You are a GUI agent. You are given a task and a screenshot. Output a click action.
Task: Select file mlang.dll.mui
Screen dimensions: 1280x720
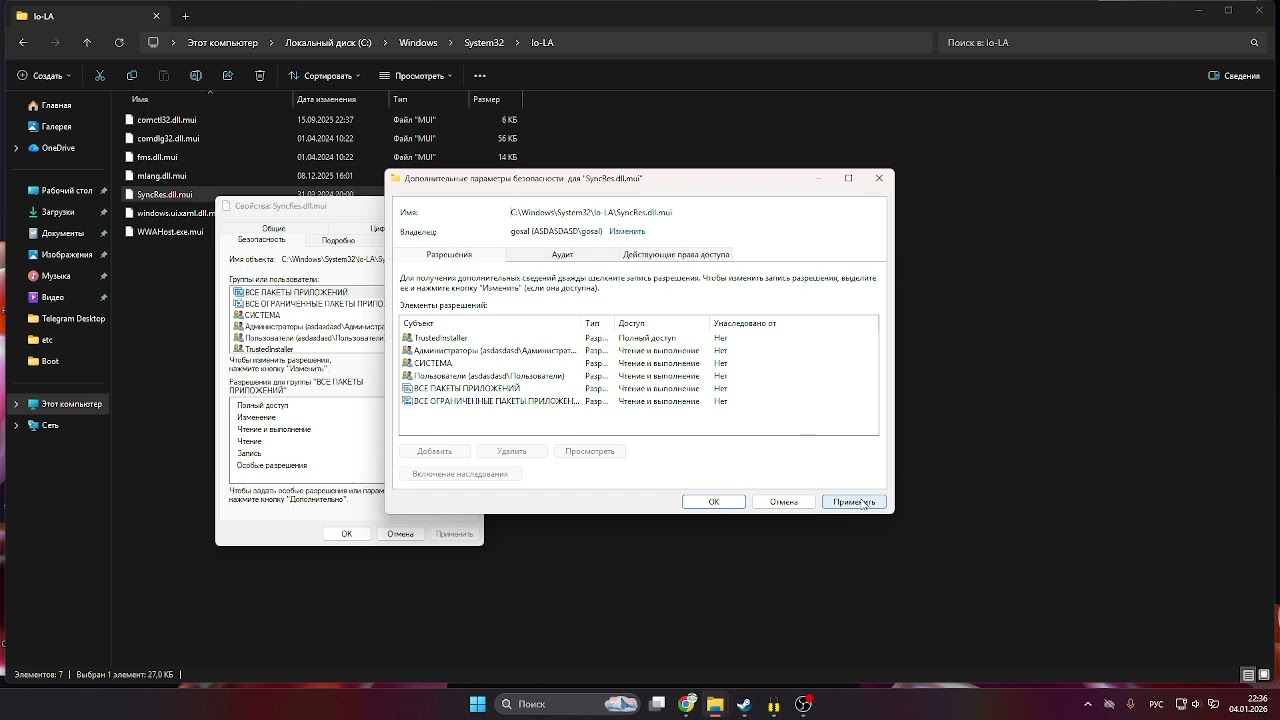click(x=161, y=176)
